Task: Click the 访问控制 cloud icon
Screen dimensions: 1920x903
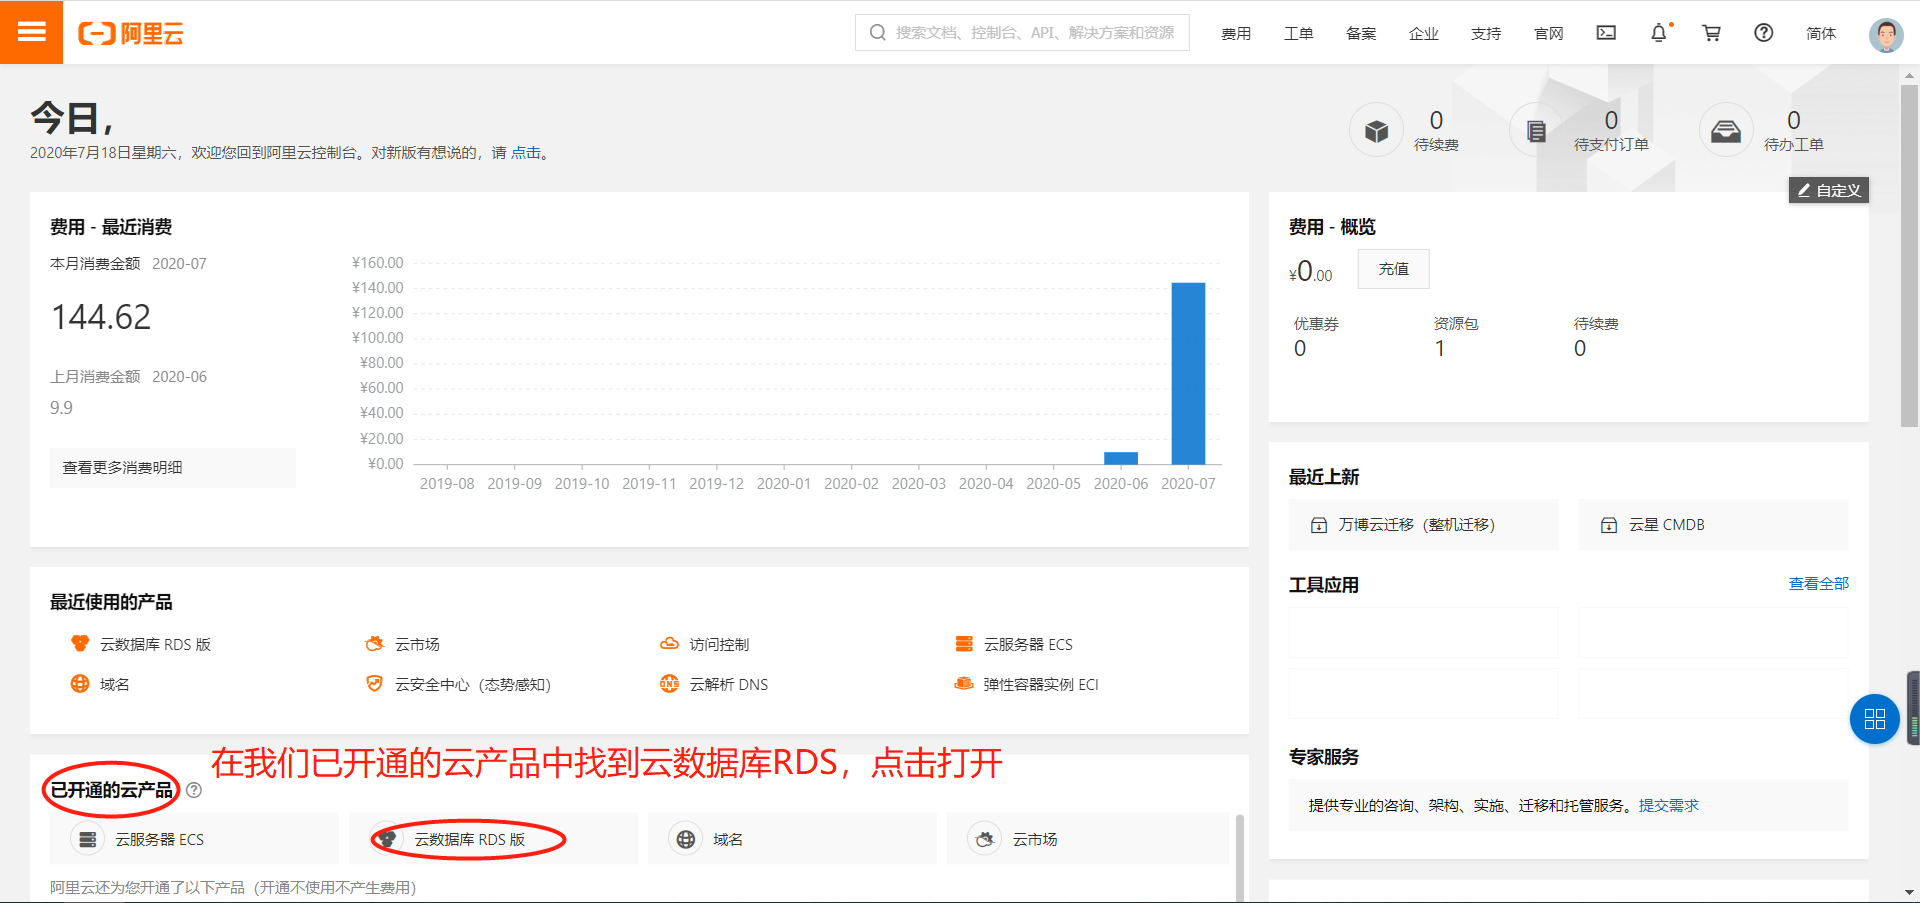Action: point(669,643)
